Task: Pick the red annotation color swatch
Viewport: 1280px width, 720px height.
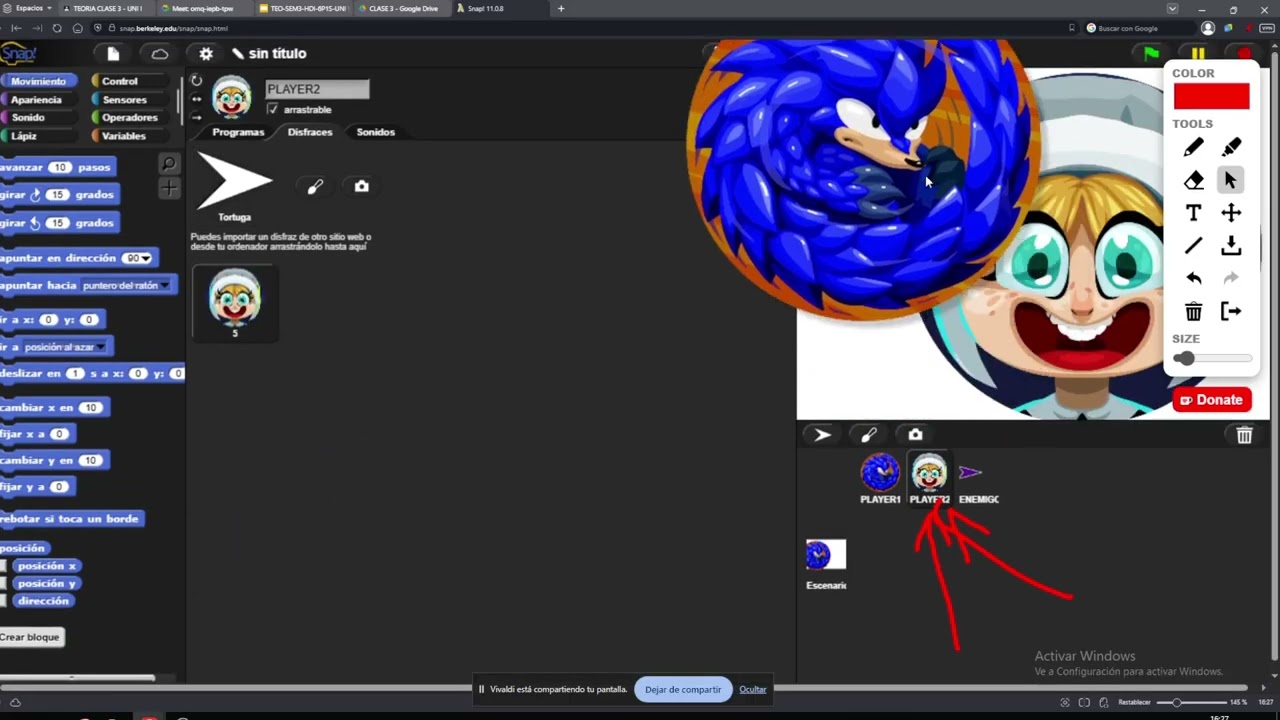Action: point(1211,97)
